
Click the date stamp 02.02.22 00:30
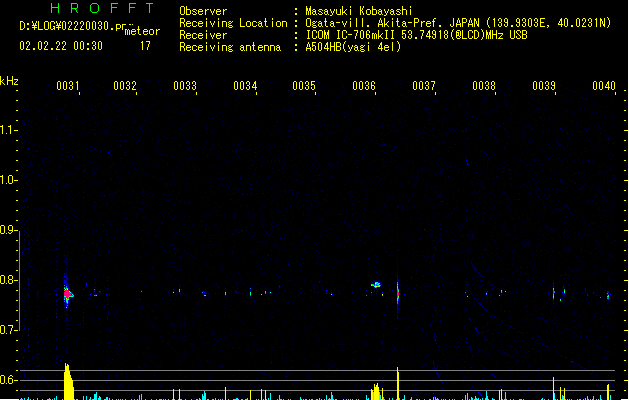point(61,46)
